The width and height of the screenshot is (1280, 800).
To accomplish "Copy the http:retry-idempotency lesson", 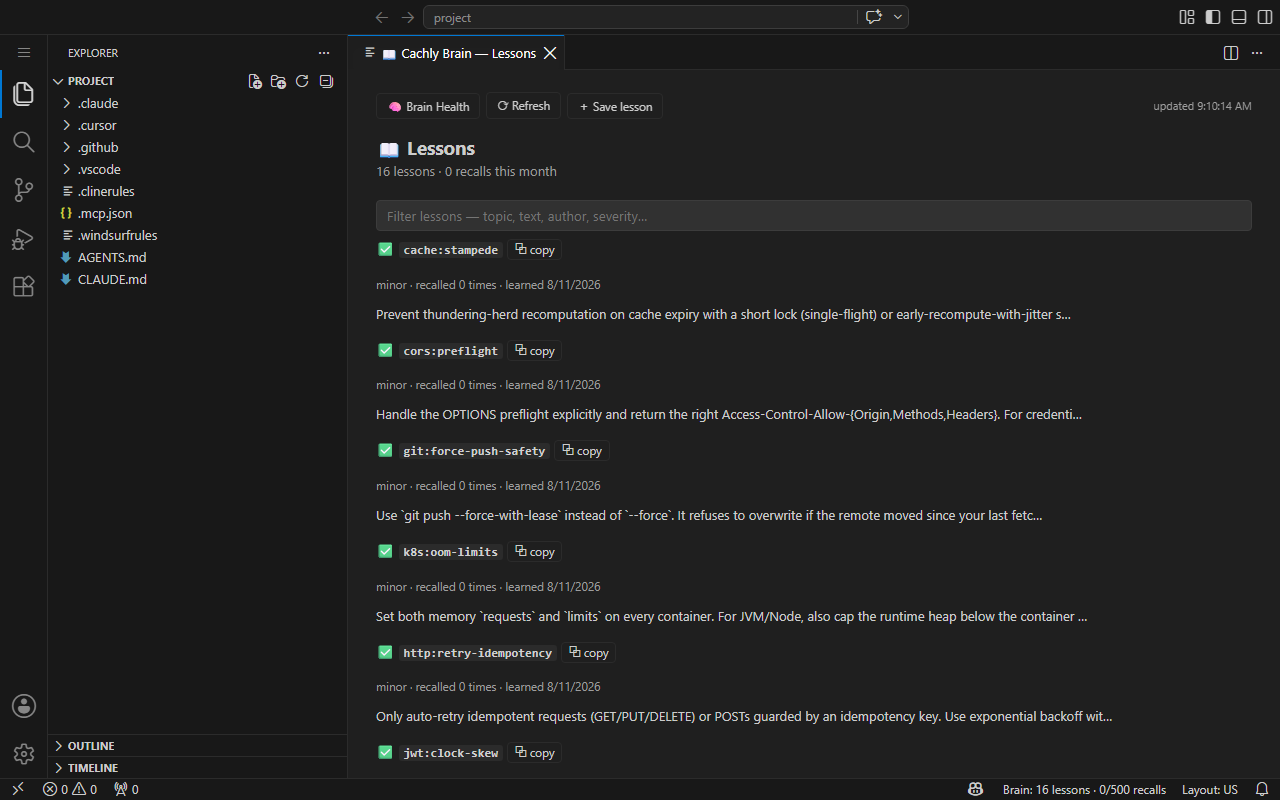I will pos(588,653).
